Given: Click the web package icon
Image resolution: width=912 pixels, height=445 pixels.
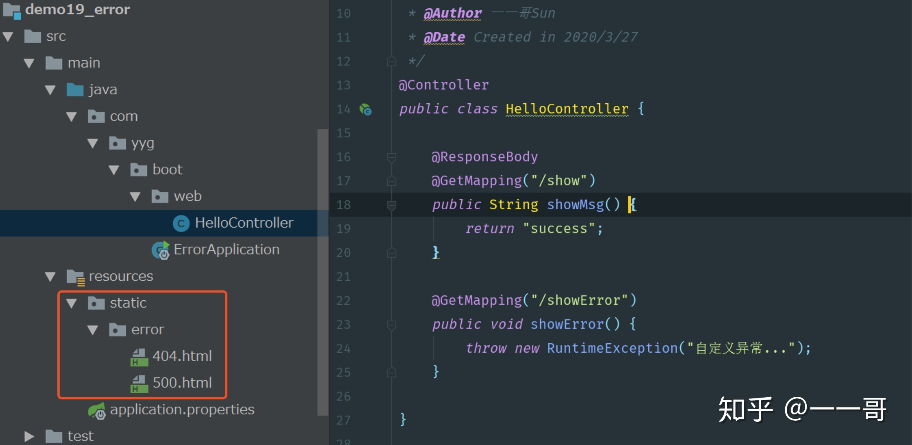Looking at the screenshot, I should point(160,196).
